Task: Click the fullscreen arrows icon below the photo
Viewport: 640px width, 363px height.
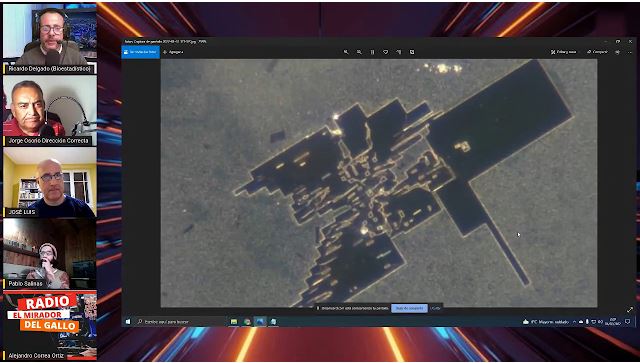Action: [x=630, y=310]
